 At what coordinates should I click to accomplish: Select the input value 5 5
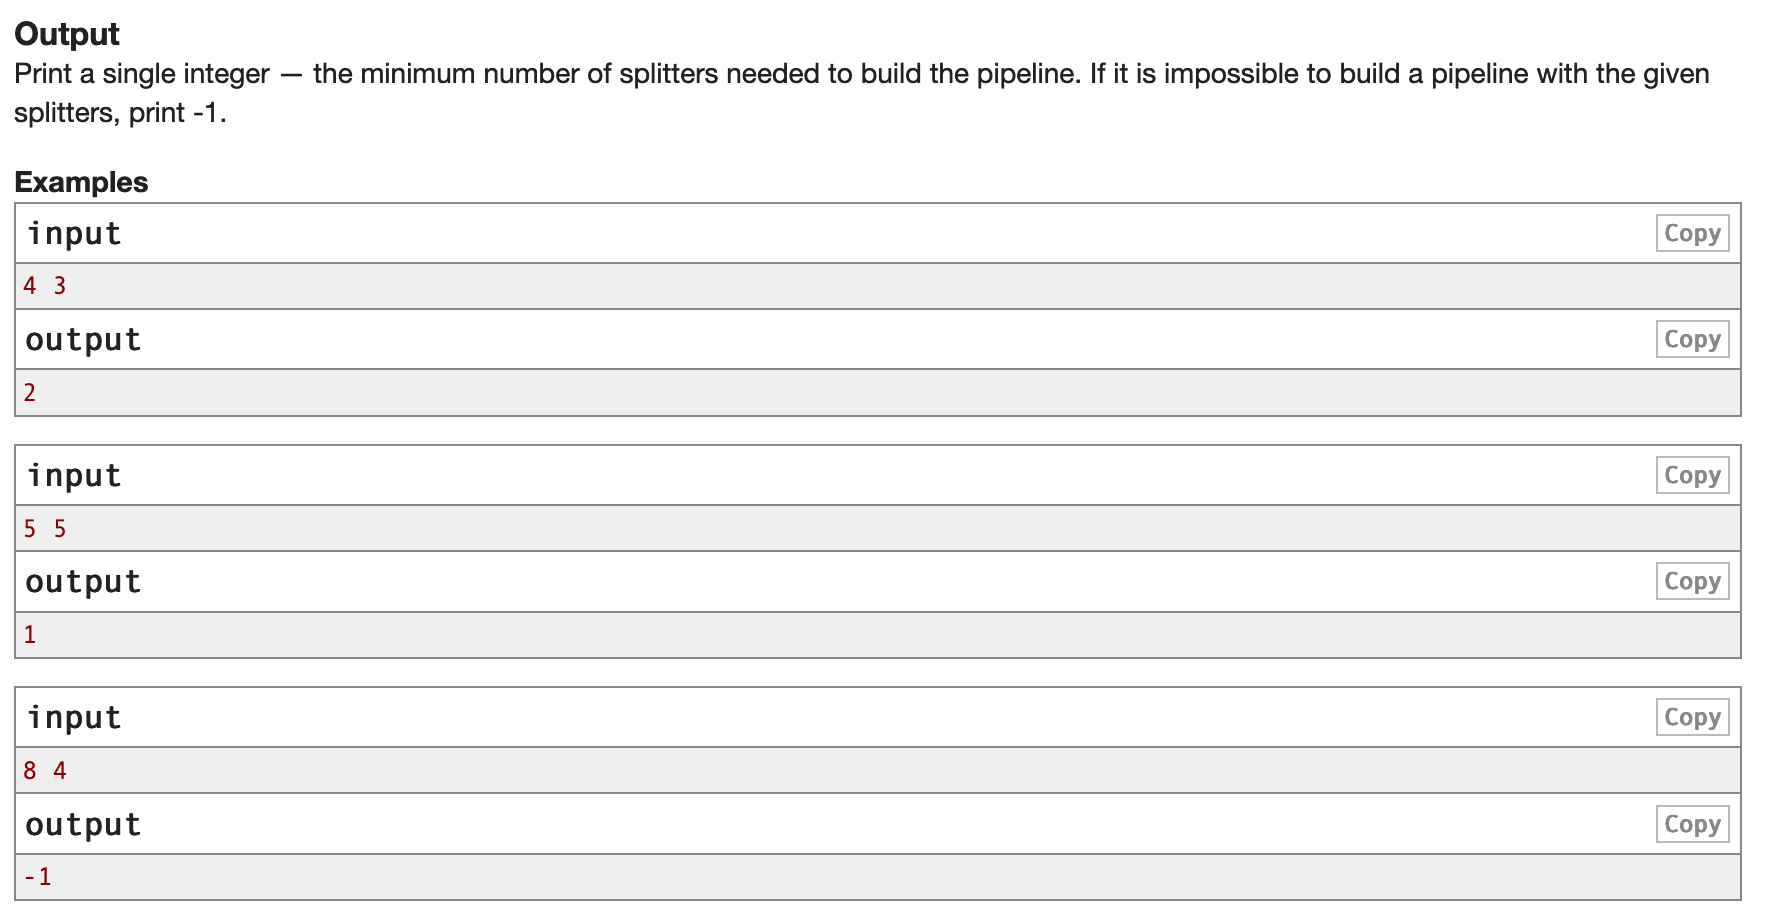[x=44, y=528]
